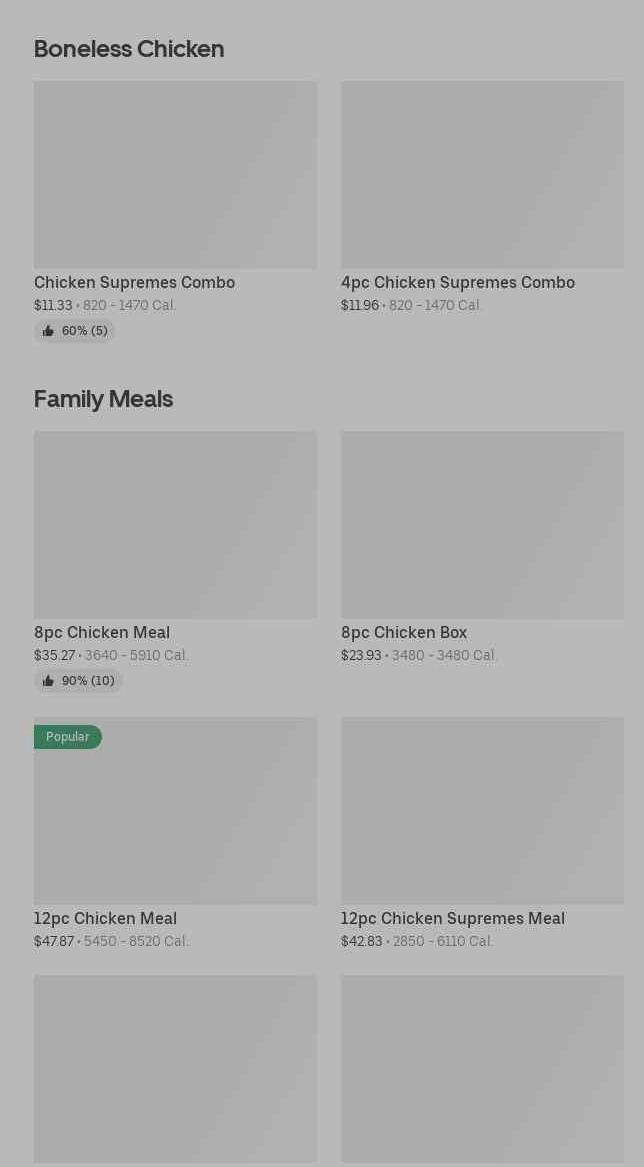Open 12pc Chicken Supremes Meal image

click(482, 810)
